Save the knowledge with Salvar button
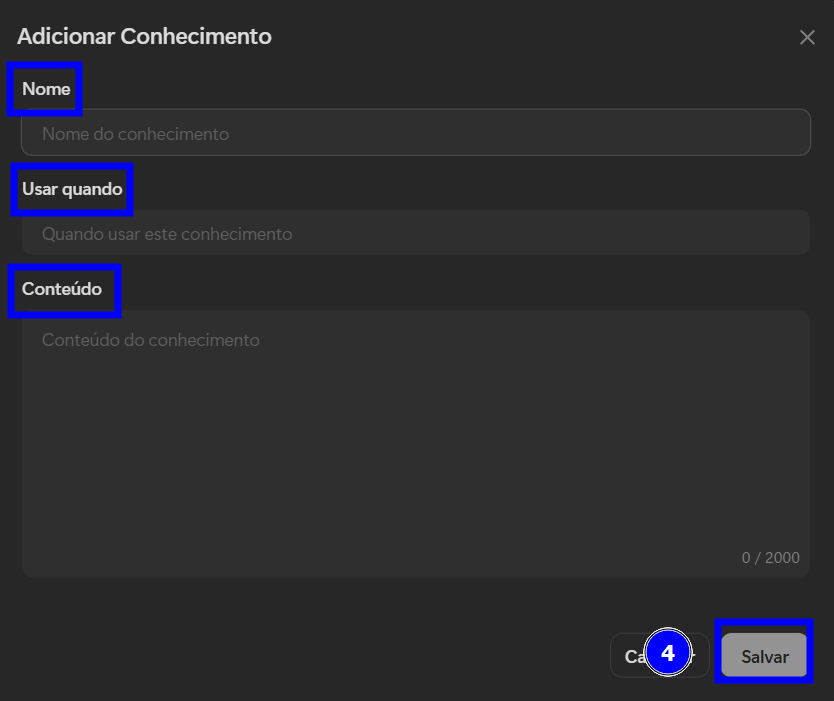This screenshot has width=834, height=701. point(764,655)
